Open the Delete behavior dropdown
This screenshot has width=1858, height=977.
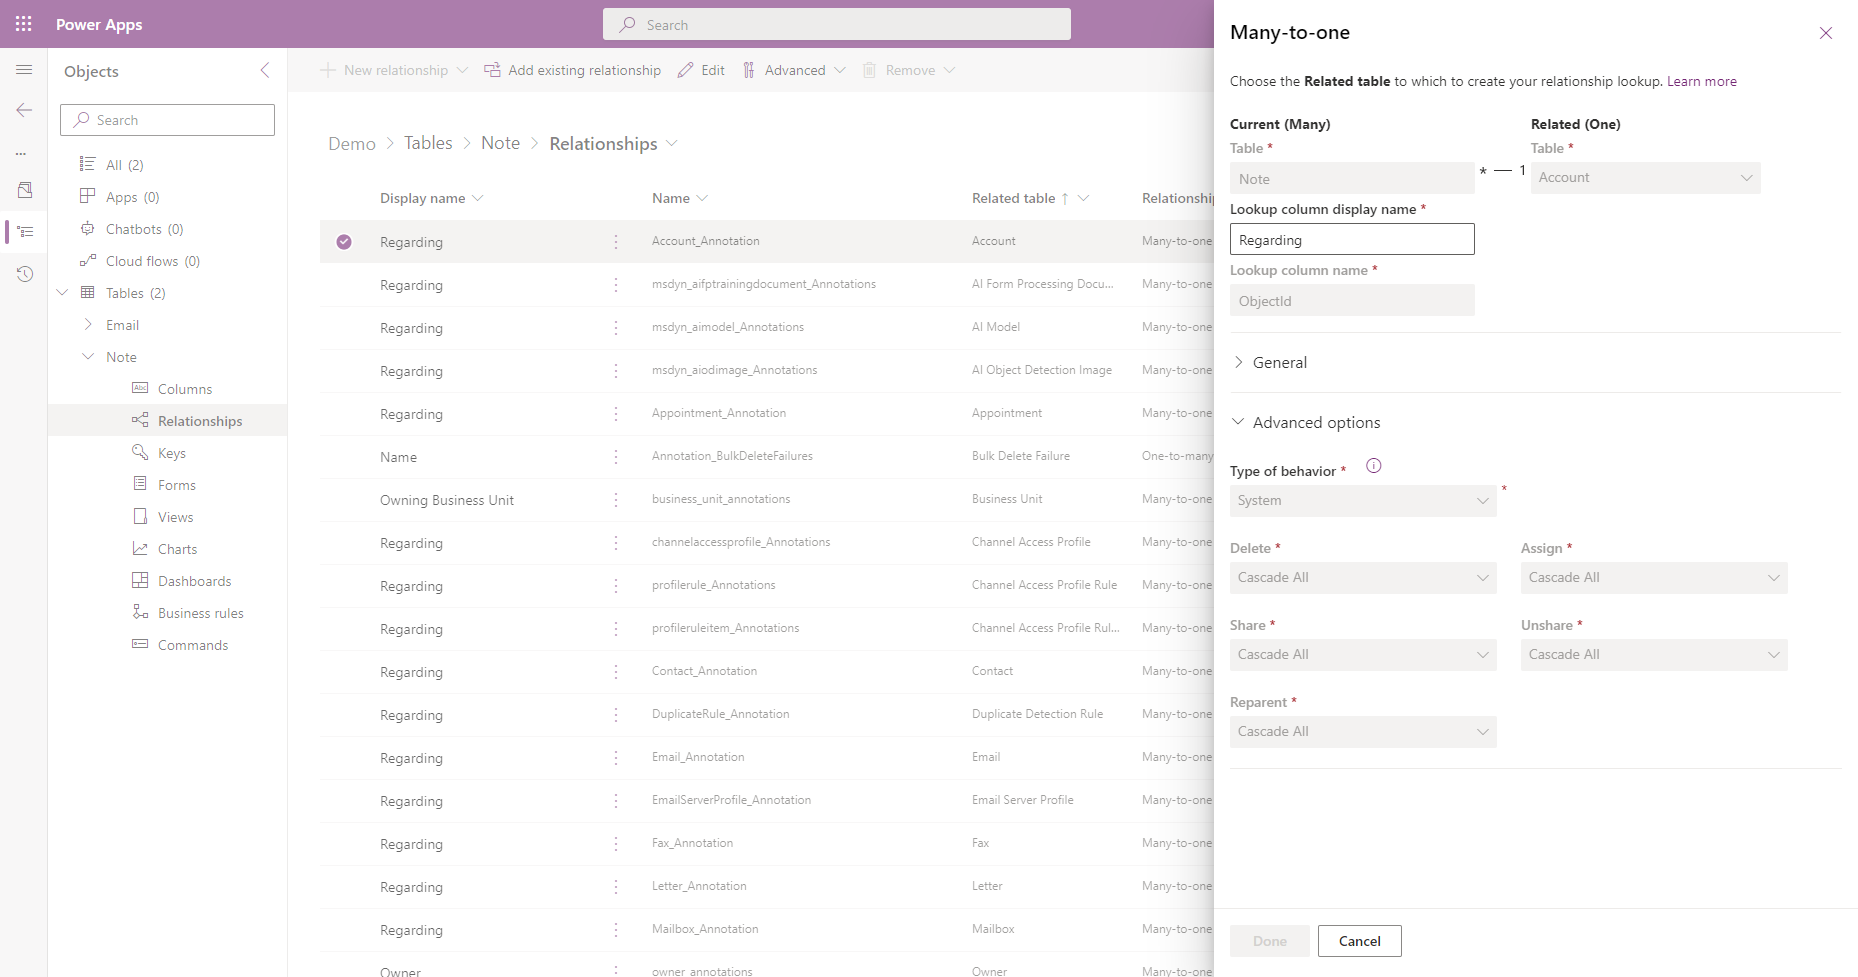1363,578
